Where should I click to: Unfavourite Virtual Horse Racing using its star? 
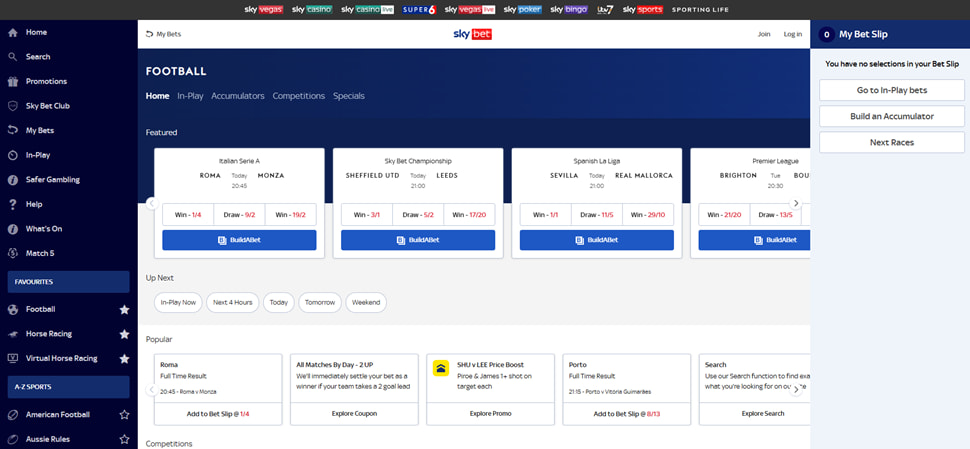[x=124, y=358]
